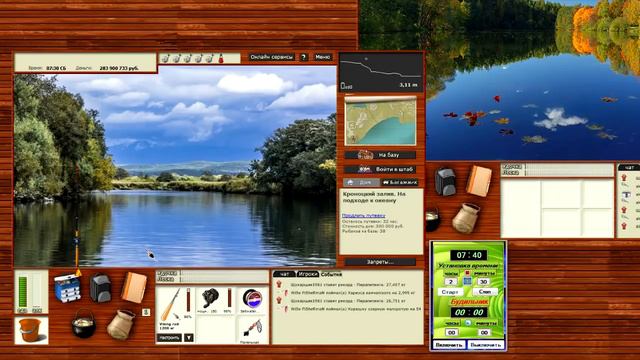Click the green energy bar gauge
This screenshot has width=640, height=360.
click(23, 292)
